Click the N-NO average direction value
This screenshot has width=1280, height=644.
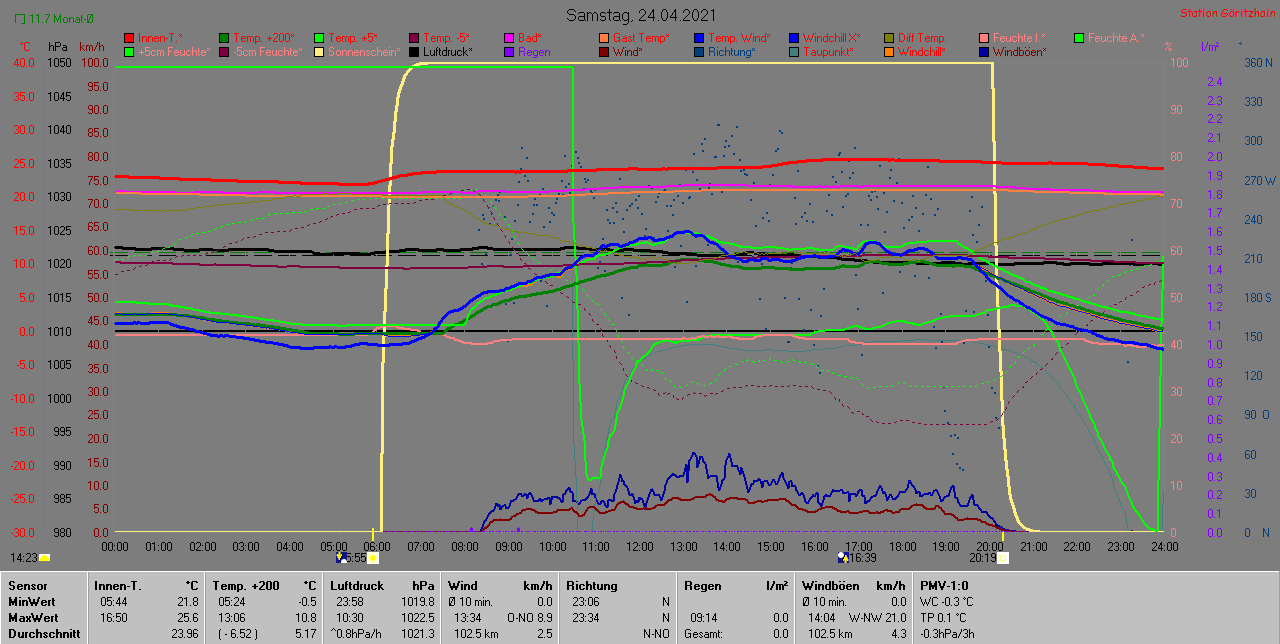(656, 634)
